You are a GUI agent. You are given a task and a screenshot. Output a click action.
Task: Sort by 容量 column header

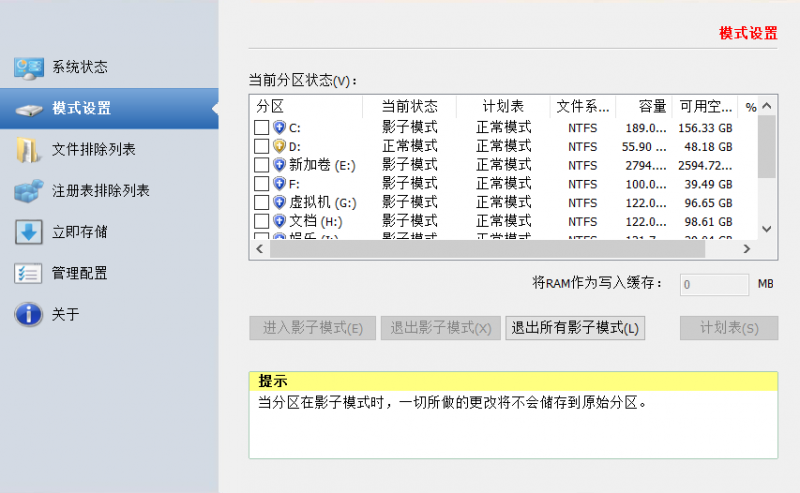[644, 107]
